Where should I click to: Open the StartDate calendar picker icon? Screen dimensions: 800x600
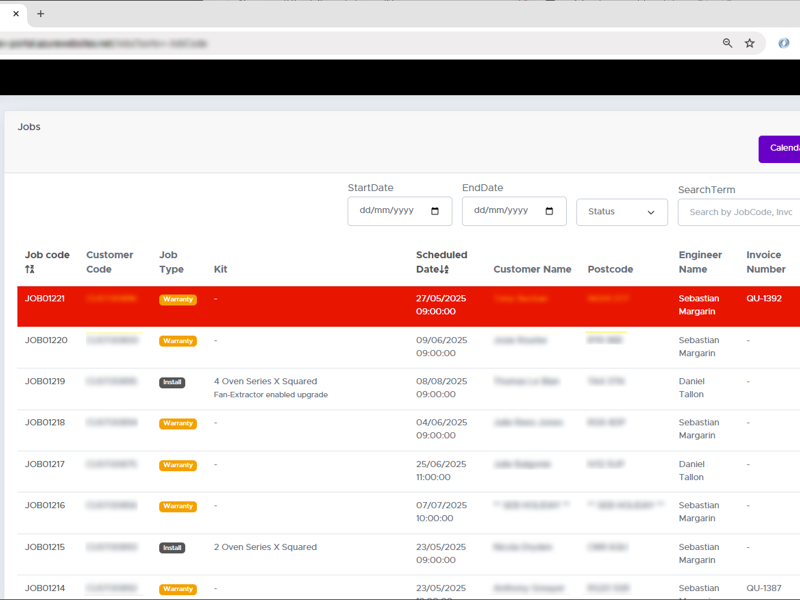point(434,211)
